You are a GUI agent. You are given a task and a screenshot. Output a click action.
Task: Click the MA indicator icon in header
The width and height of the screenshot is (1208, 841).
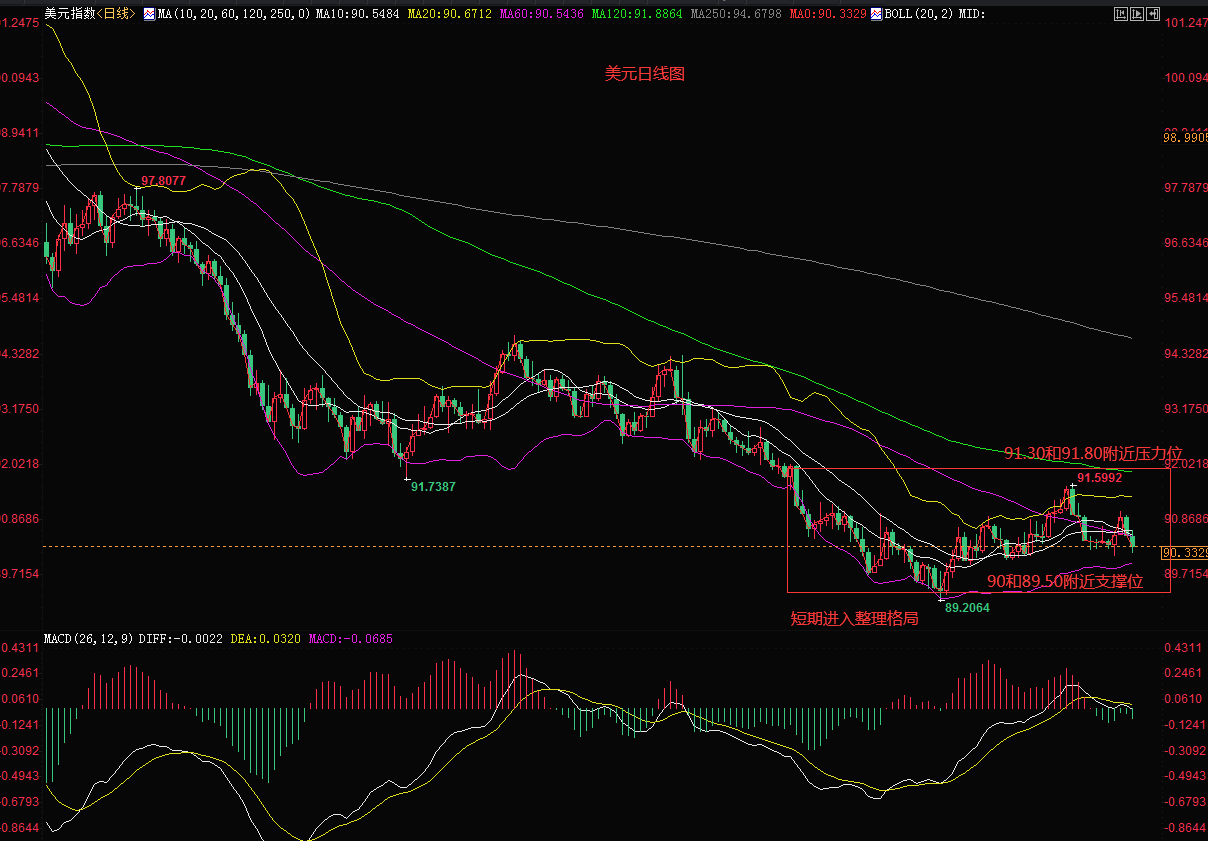(x=149, y=14)
